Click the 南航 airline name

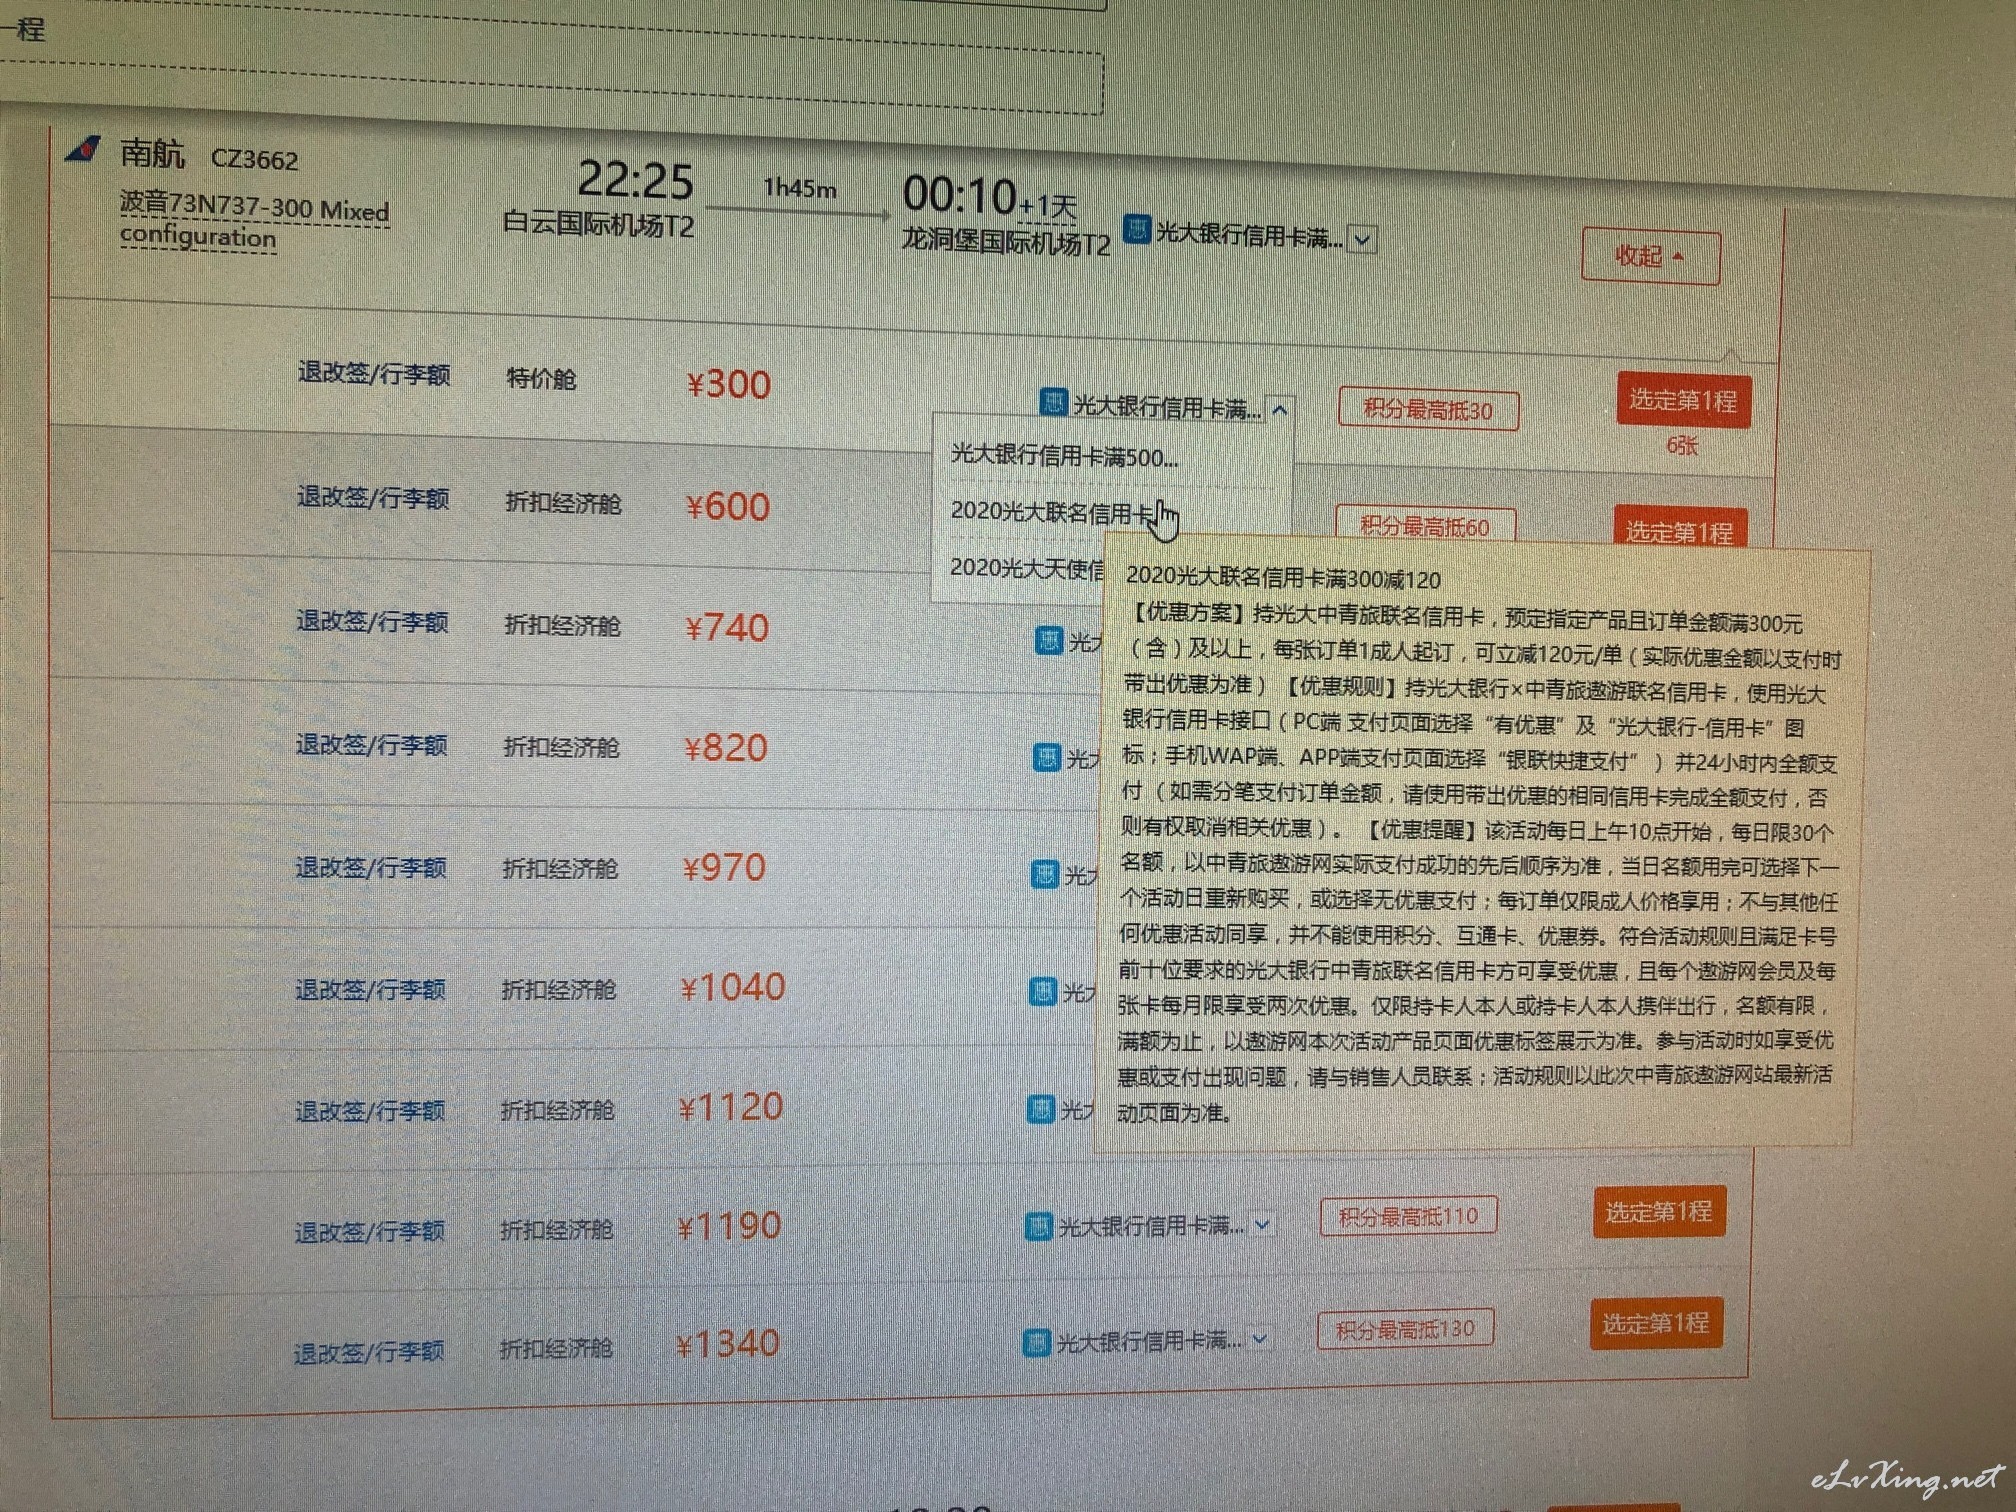152,153
